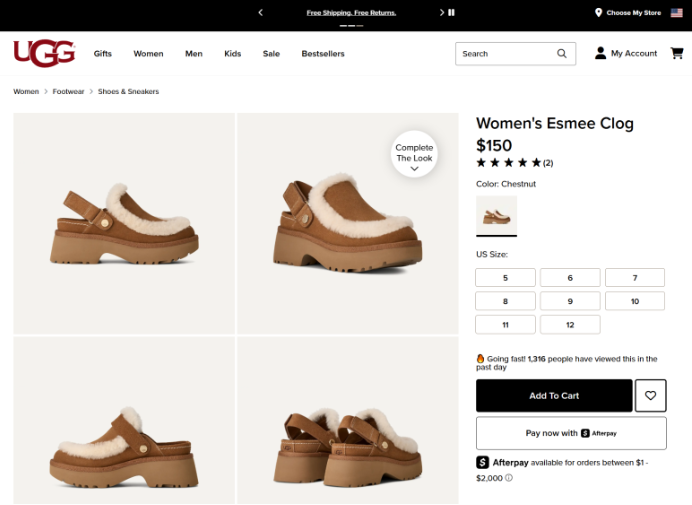This screenshot has width=692, height=505.
Task: Expand Complete The Look chevron
Action: 414,170
